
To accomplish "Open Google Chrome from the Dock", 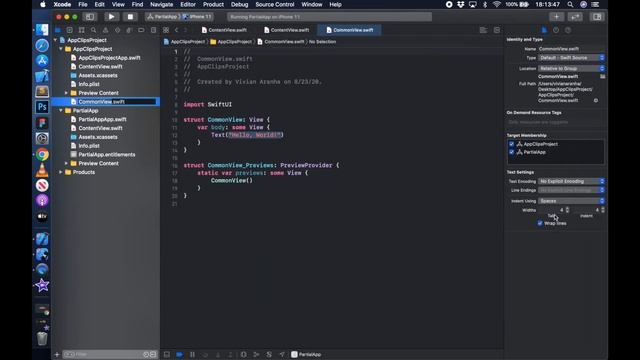I will click(x=42, y=154).
